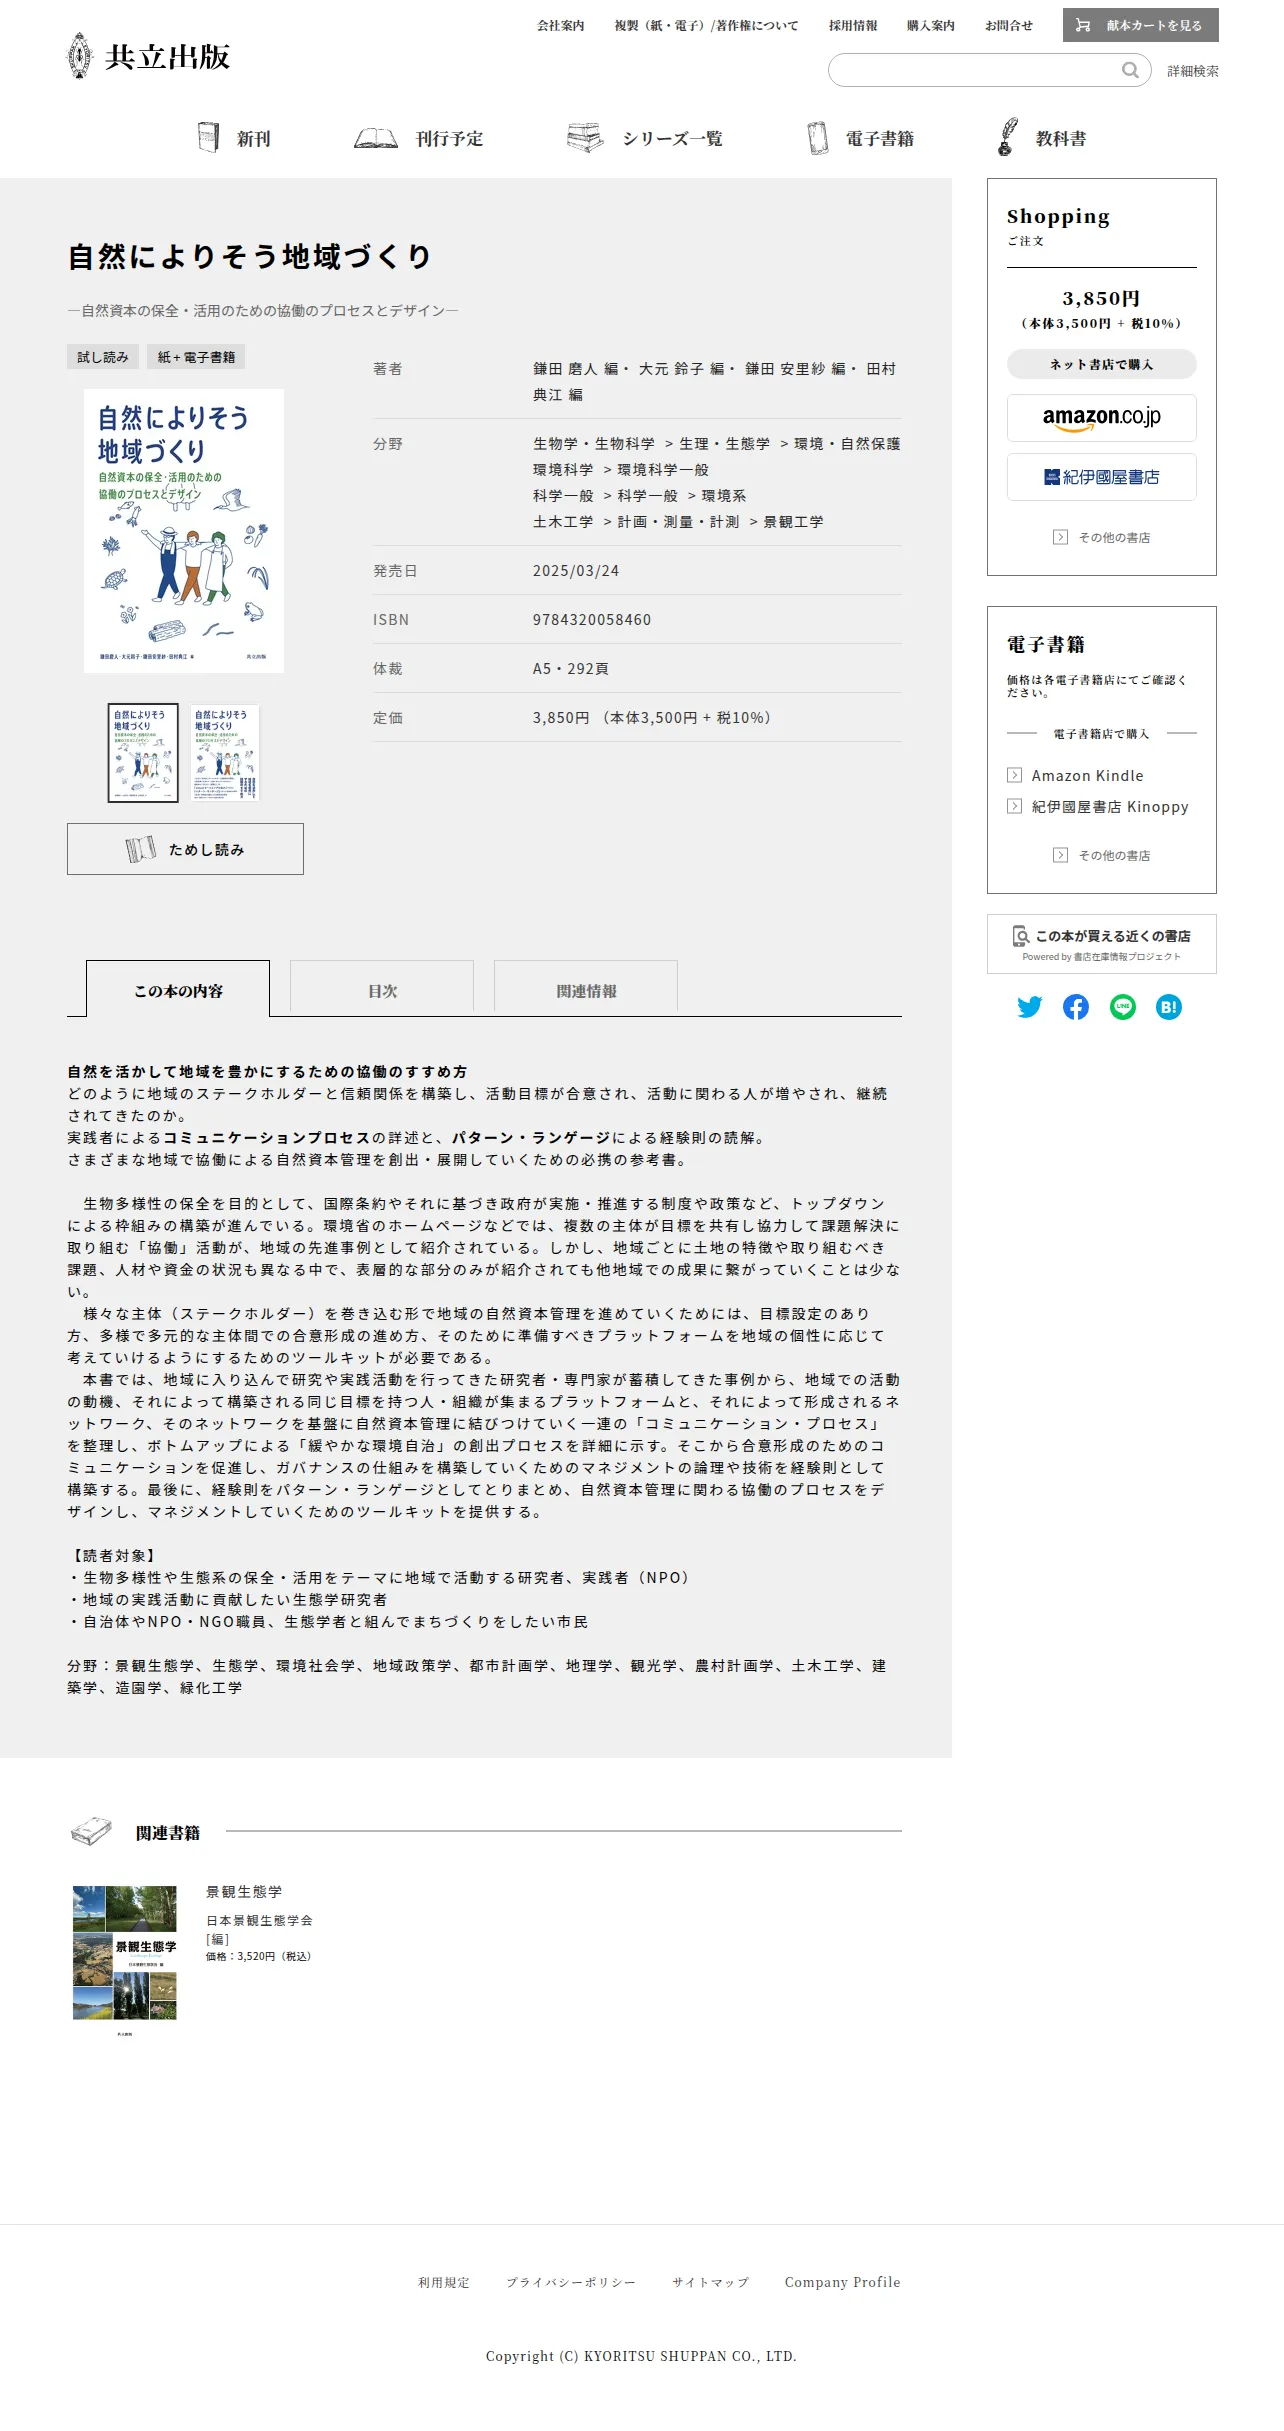Click the 環境系 category link
This screenshot has height=2431, width=1284.
(724, 495)
